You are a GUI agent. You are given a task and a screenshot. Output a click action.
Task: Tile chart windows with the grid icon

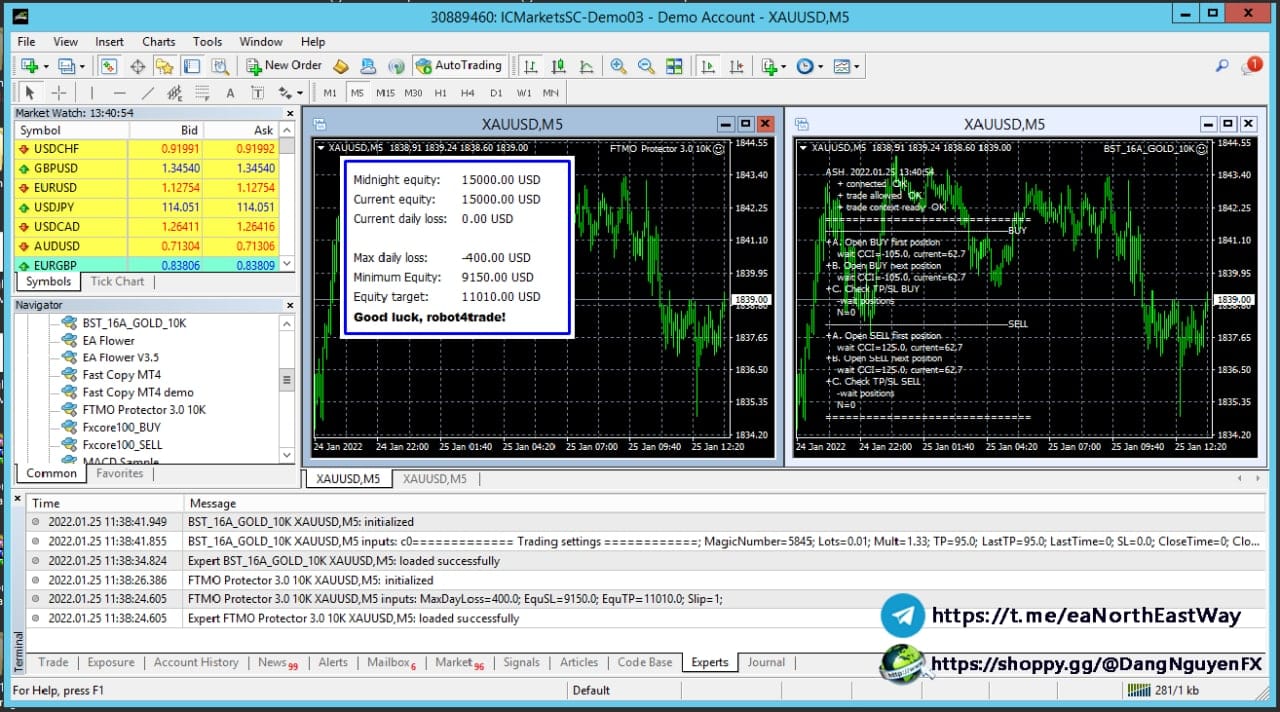(674, 66)
